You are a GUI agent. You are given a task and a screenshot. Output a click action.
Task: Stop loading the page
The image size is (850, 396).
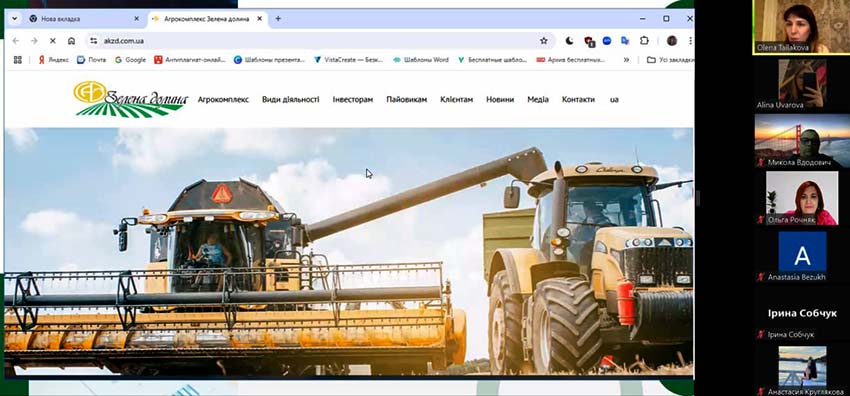(53, 41)
